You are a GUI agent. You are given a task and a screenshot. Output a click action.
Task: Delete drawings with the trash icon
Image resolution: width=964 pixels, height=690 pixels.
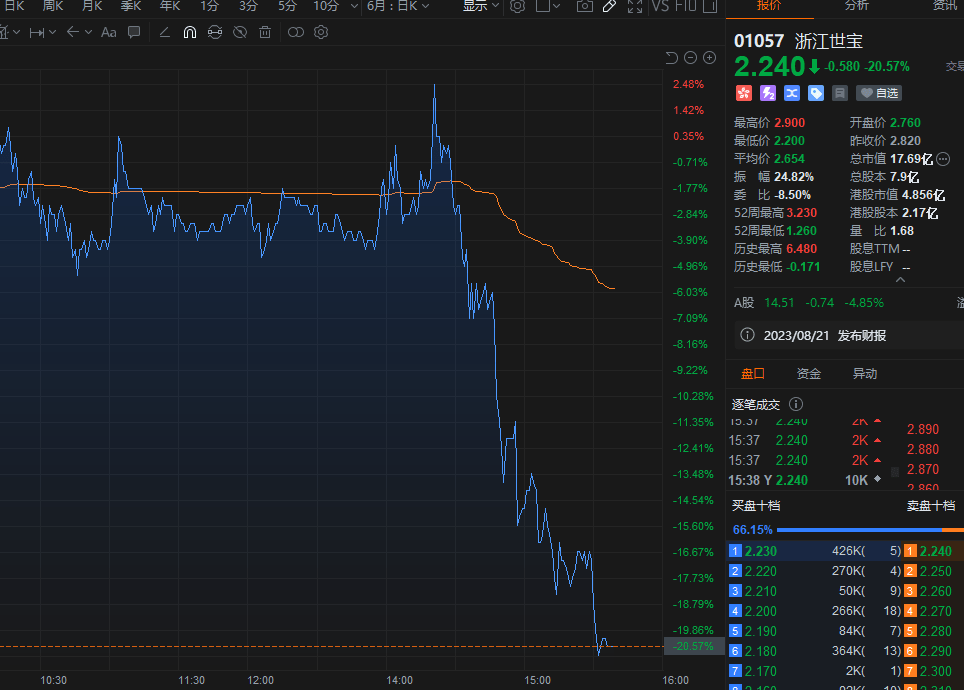265,33
